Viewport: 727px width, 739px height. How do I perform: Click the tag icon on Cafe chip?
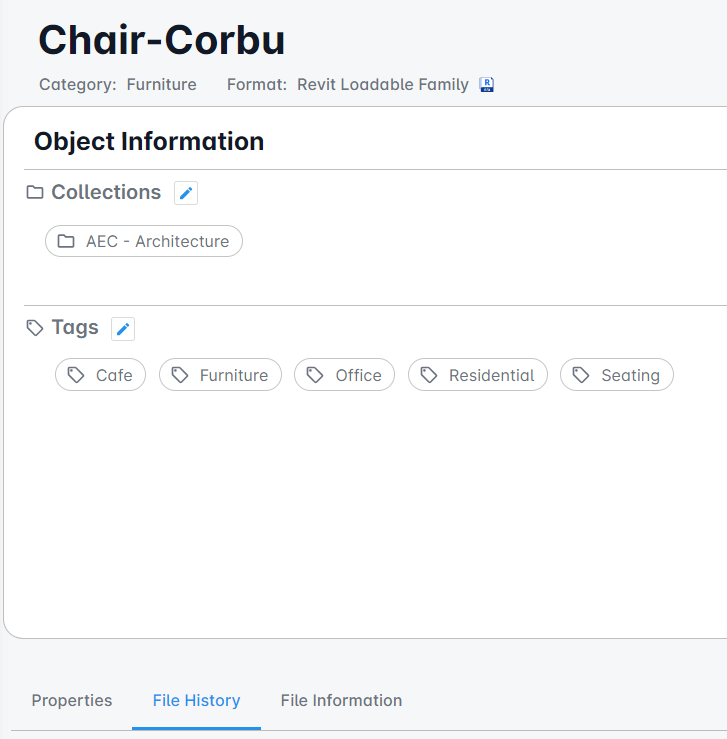76,375
